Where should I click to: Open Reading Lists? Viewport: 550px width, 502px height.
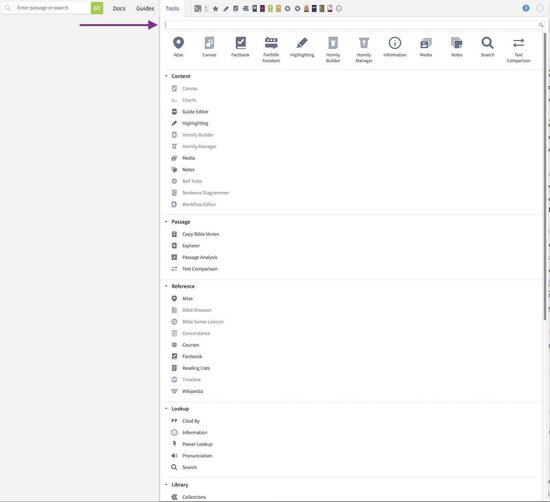pos(191,368)
